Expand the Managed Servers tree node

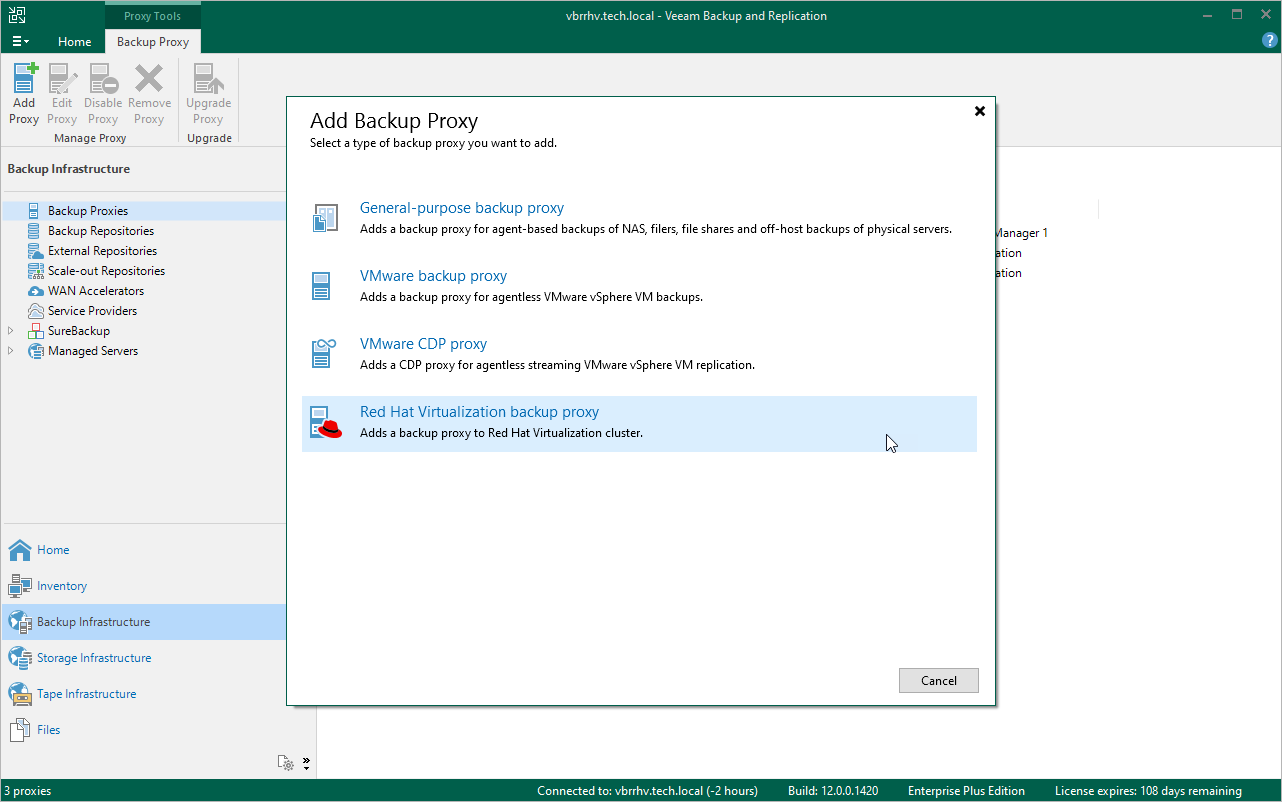pyautogui.click(x=11, y=351)
